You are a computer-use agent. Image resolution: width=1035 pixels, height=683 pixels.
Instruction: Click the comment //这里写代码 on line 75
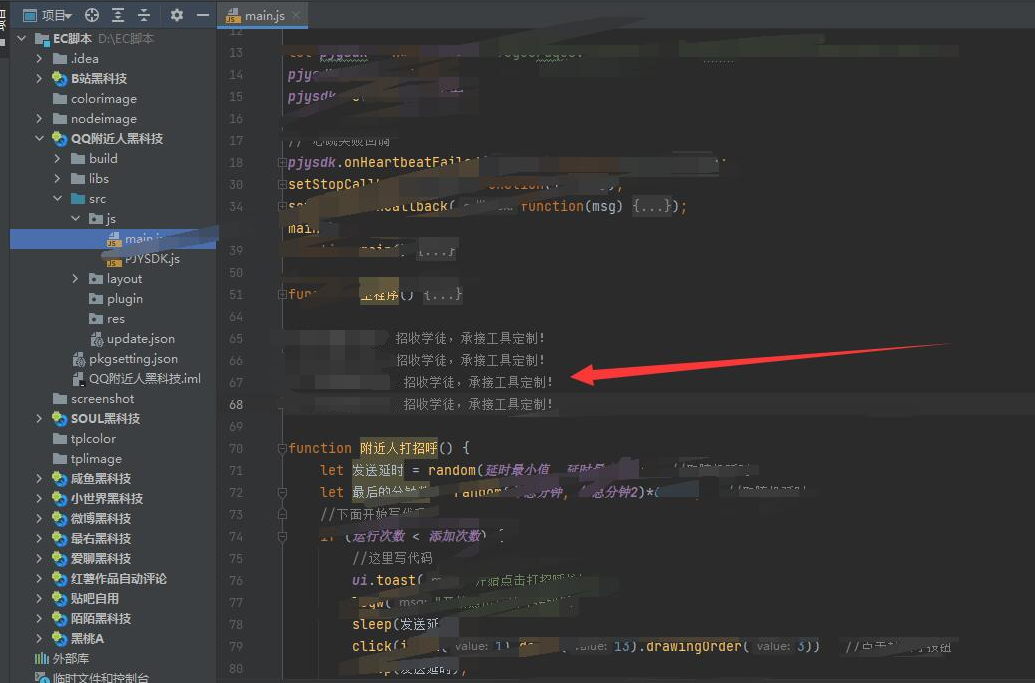[392, 558]
